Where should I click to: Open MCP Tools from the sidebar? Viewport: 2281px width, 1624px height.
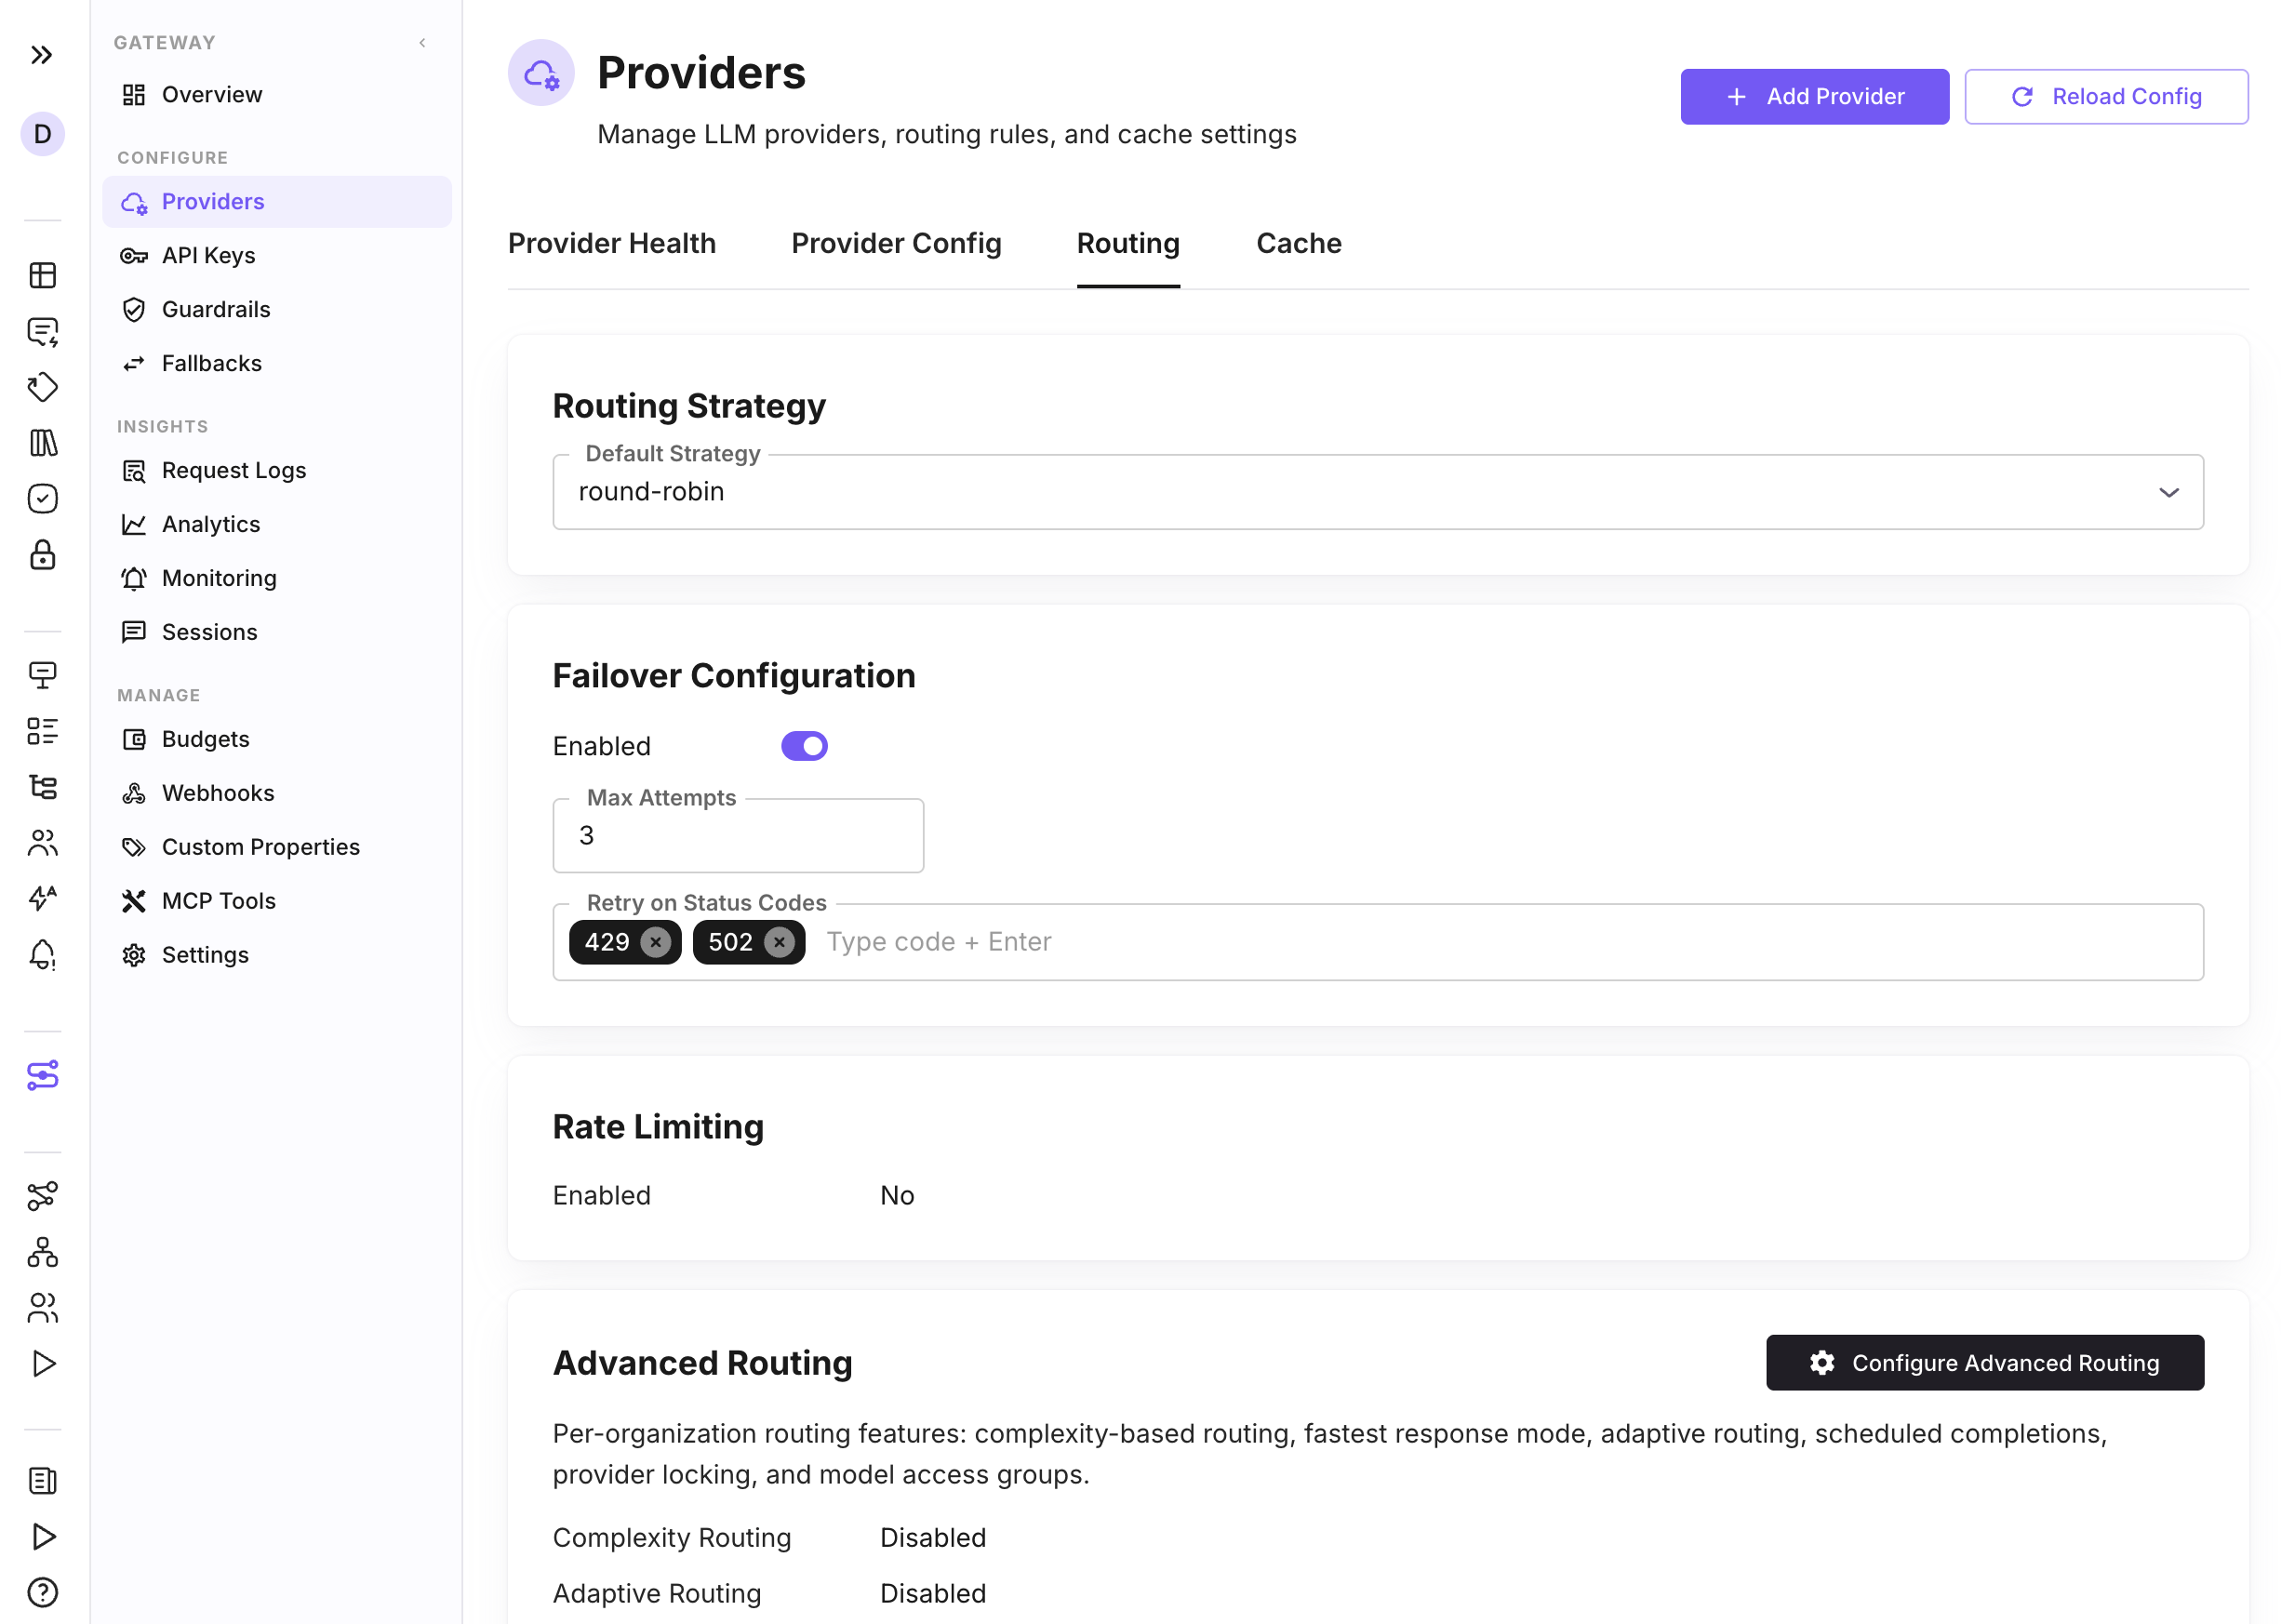click(x=218, y=900)
